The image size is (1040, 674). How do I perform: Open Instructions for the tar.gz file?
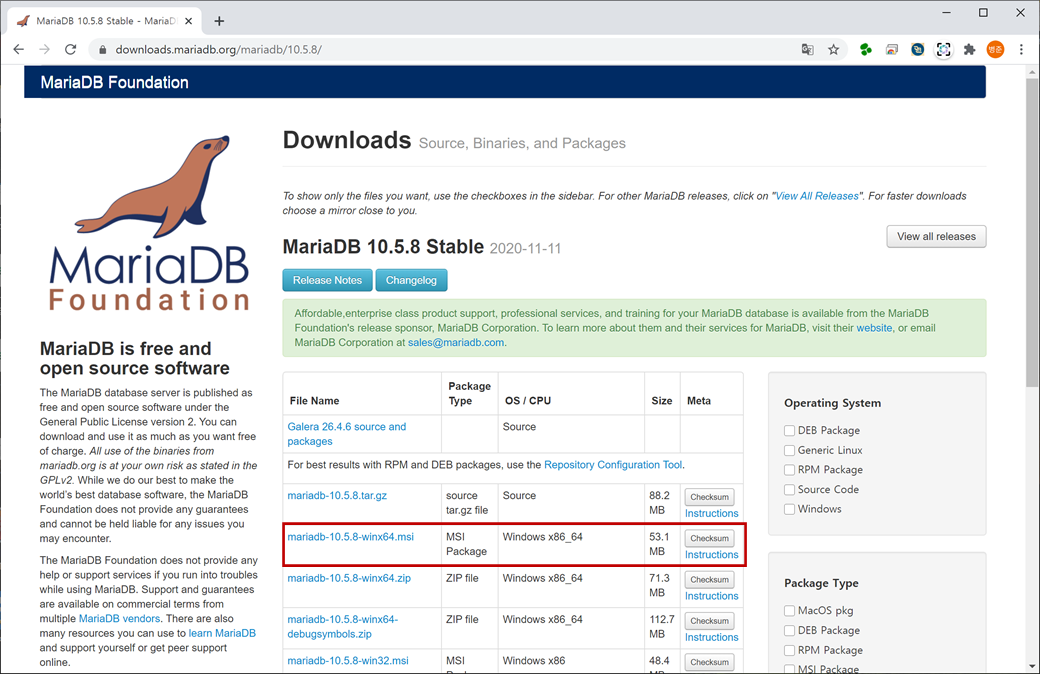pos(711,513)
